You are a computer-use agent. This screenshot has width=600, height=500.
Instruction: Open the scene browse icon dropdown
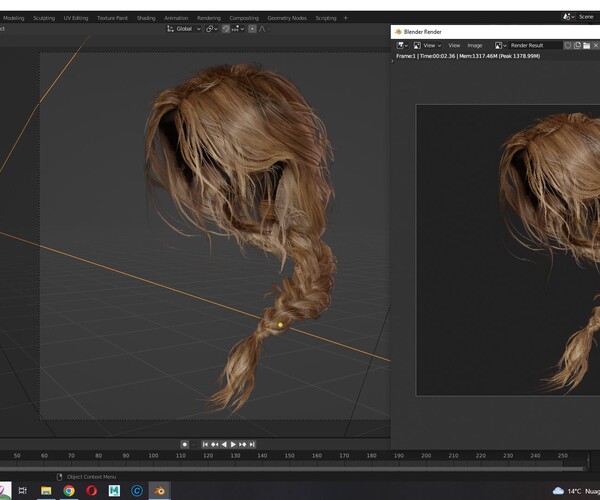[x=568, y=16]
